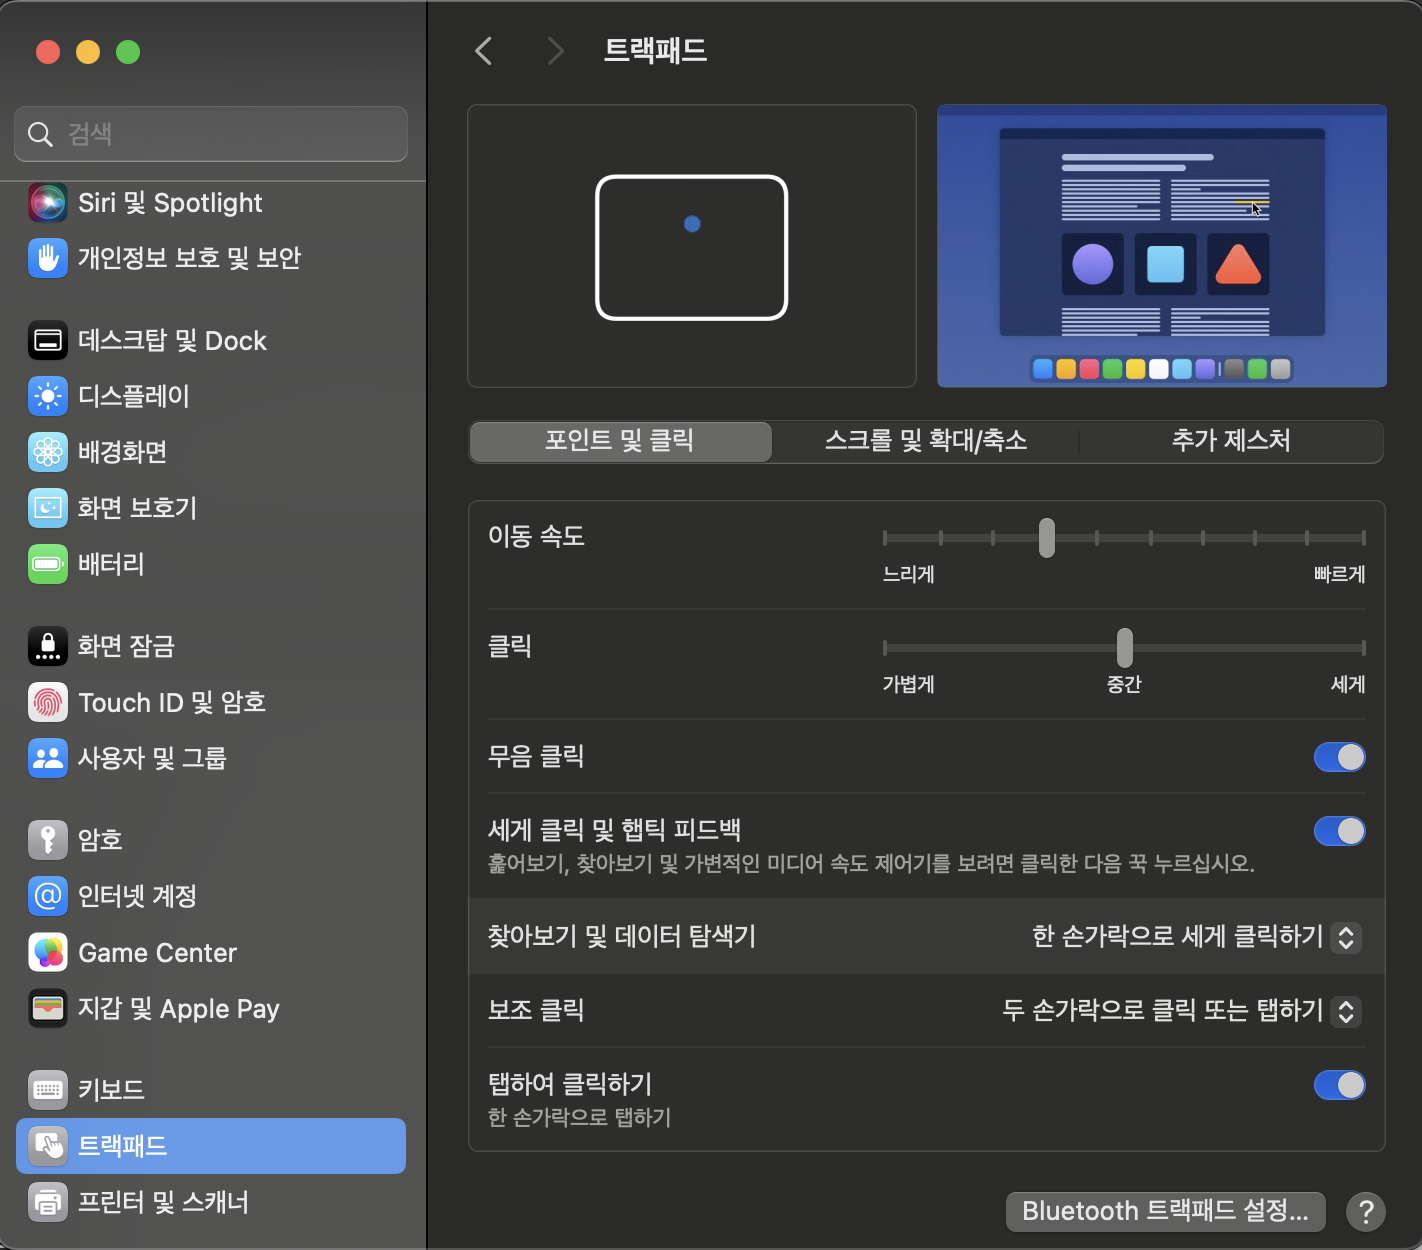Viewport: 1422px width, 1250px height.
Task: Switch to 스크롤 및 확대/축소 tab
Action: point(926,441)
